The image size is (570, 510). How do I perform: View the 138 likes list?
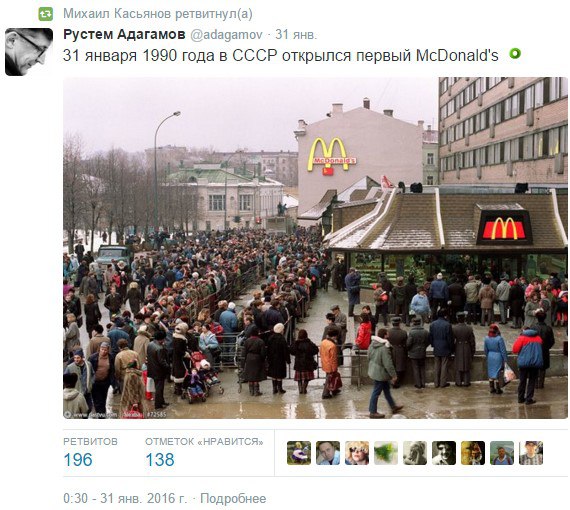pos(204,452)
